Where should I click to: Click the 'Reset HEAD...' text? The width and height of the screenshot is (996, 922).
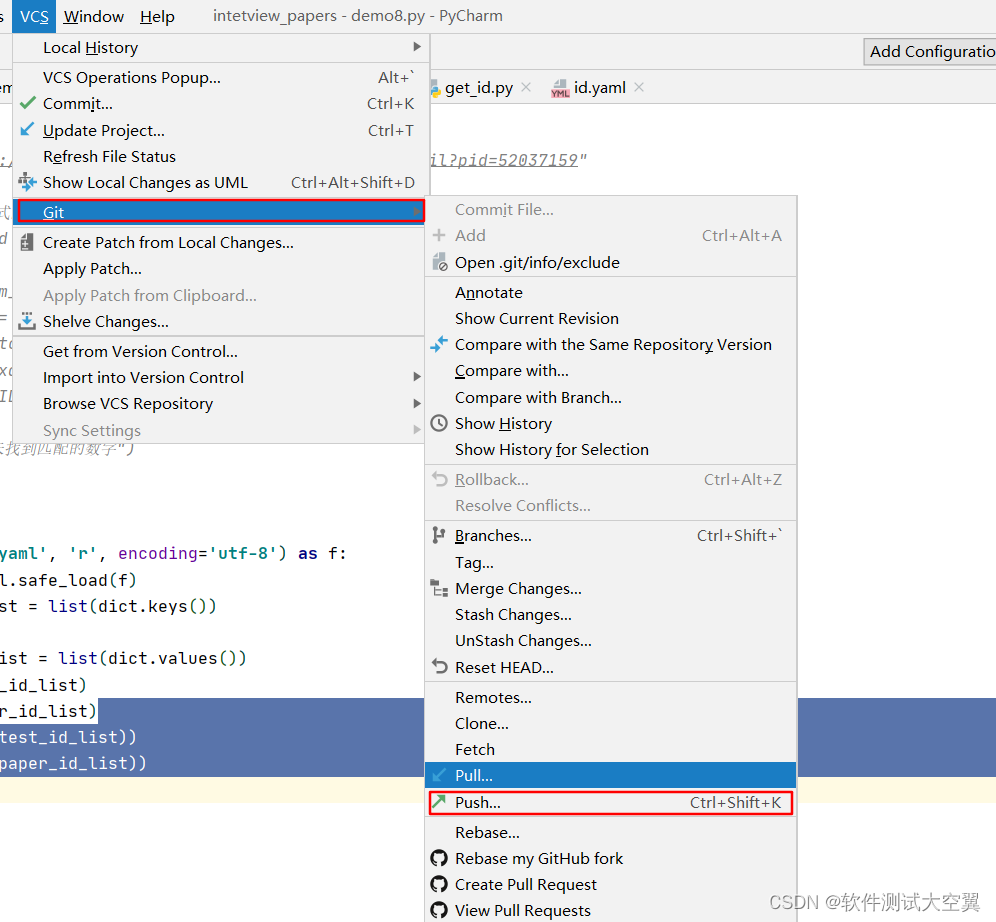504,667
